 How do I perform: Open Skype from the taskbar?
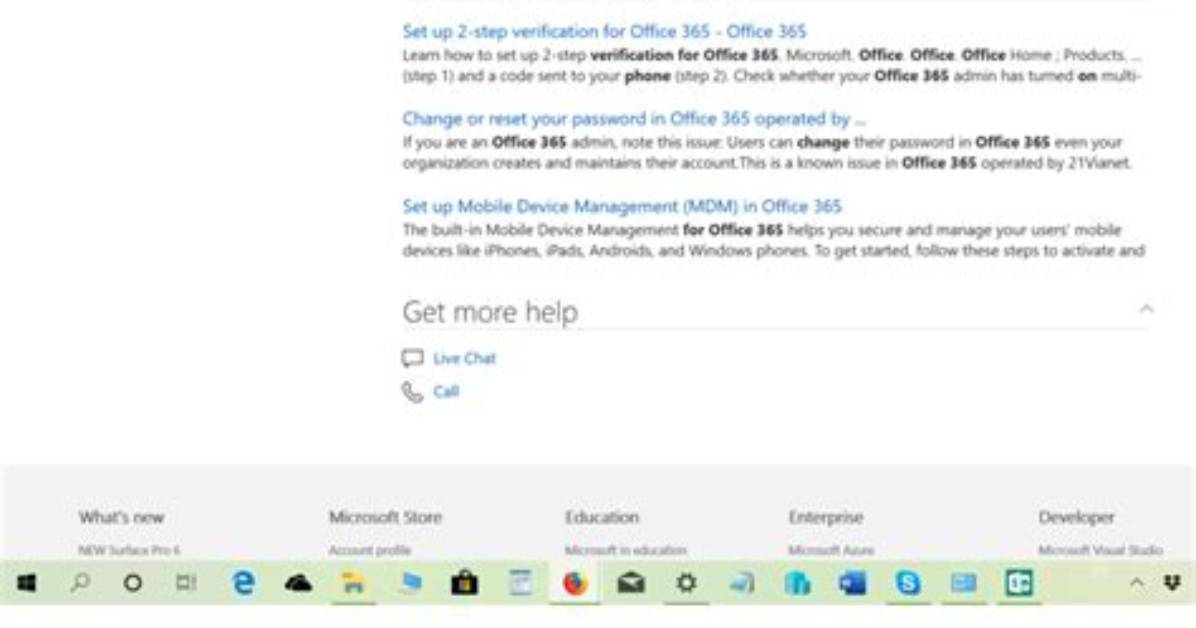point(908,584)
